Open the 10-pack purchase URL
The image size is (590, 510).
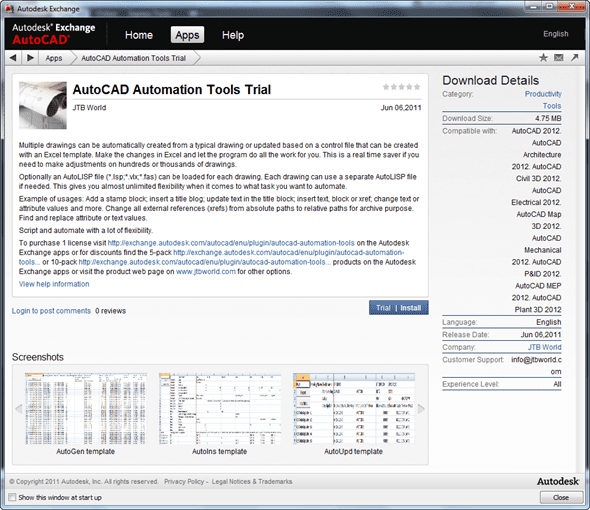point(205,262)
